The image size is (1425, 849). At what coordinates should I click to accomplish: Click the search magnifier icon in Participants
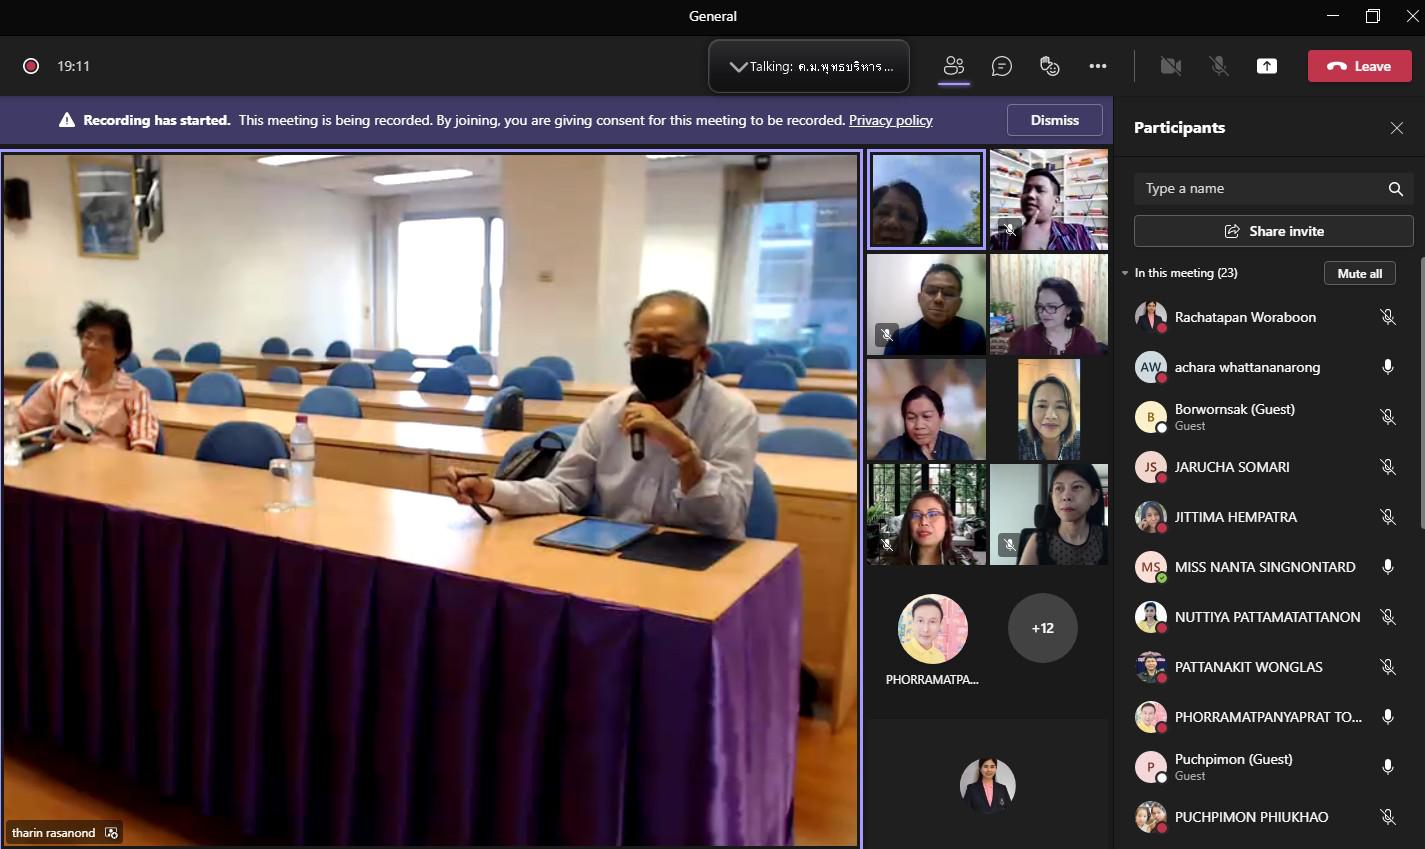(1396, 189)
